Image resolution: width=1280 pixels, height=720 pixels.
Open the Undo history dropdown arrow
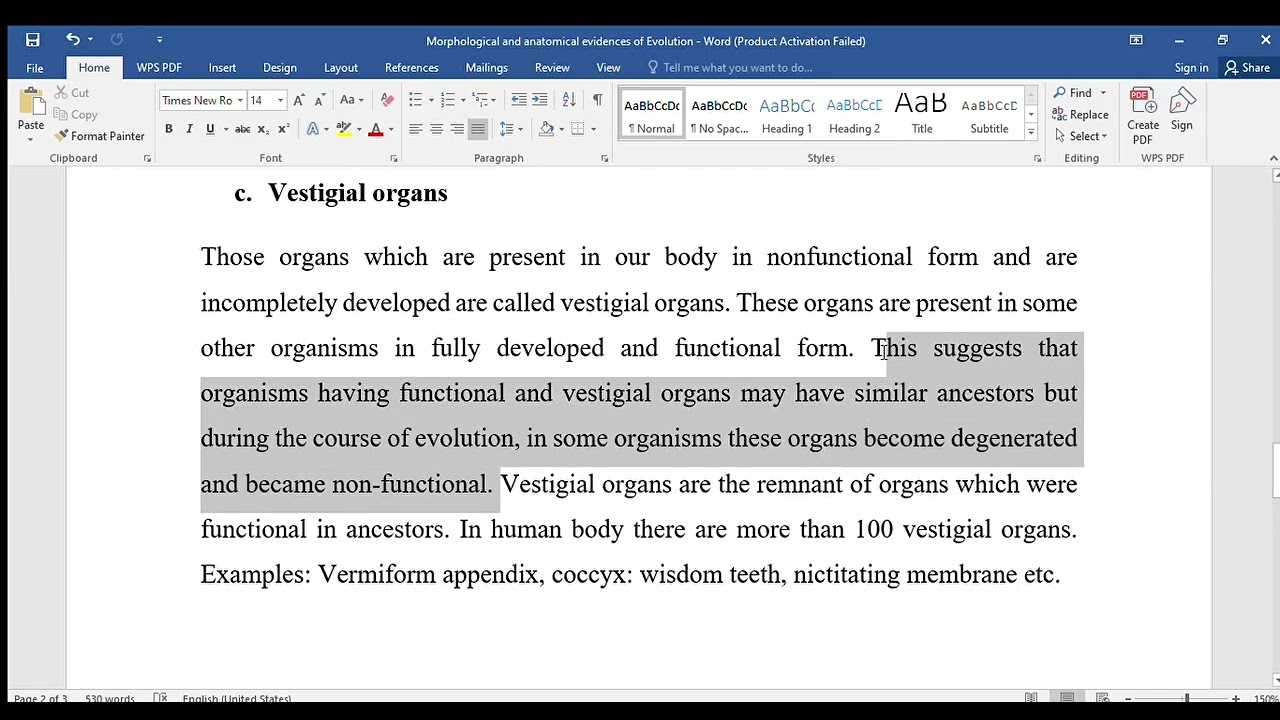click(90, 40)
